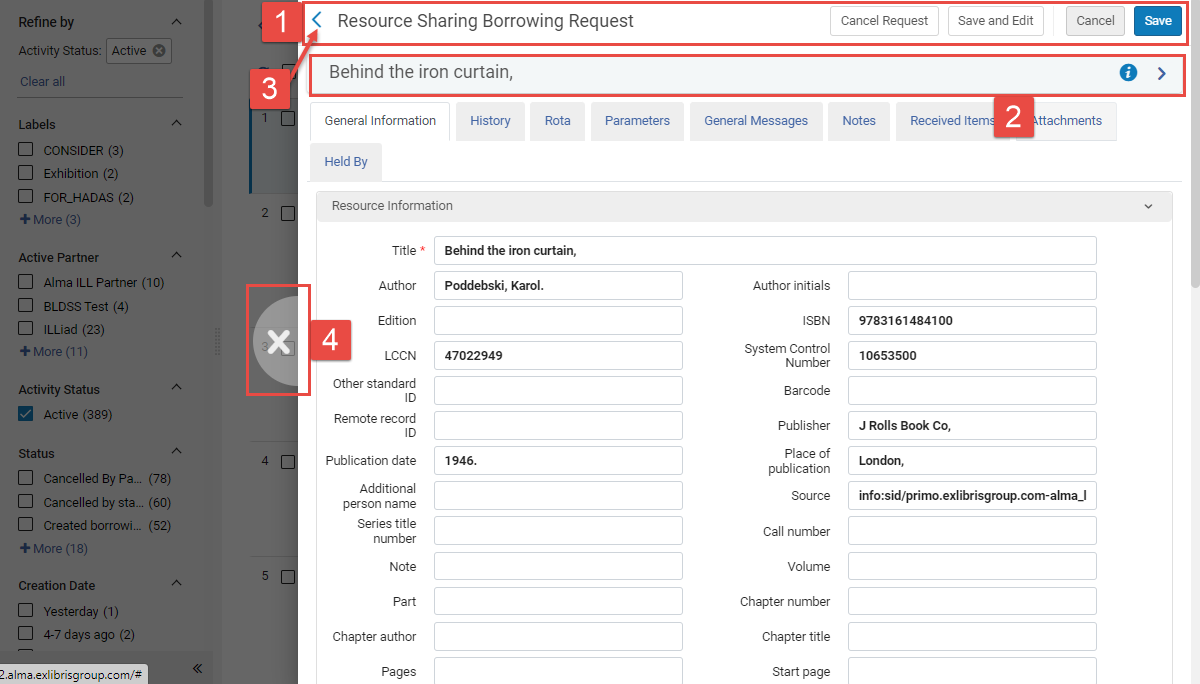Viewport: 1200px width, 684px height.
Task: Remove the Active status filter chip
Action: tap(159, 51)
